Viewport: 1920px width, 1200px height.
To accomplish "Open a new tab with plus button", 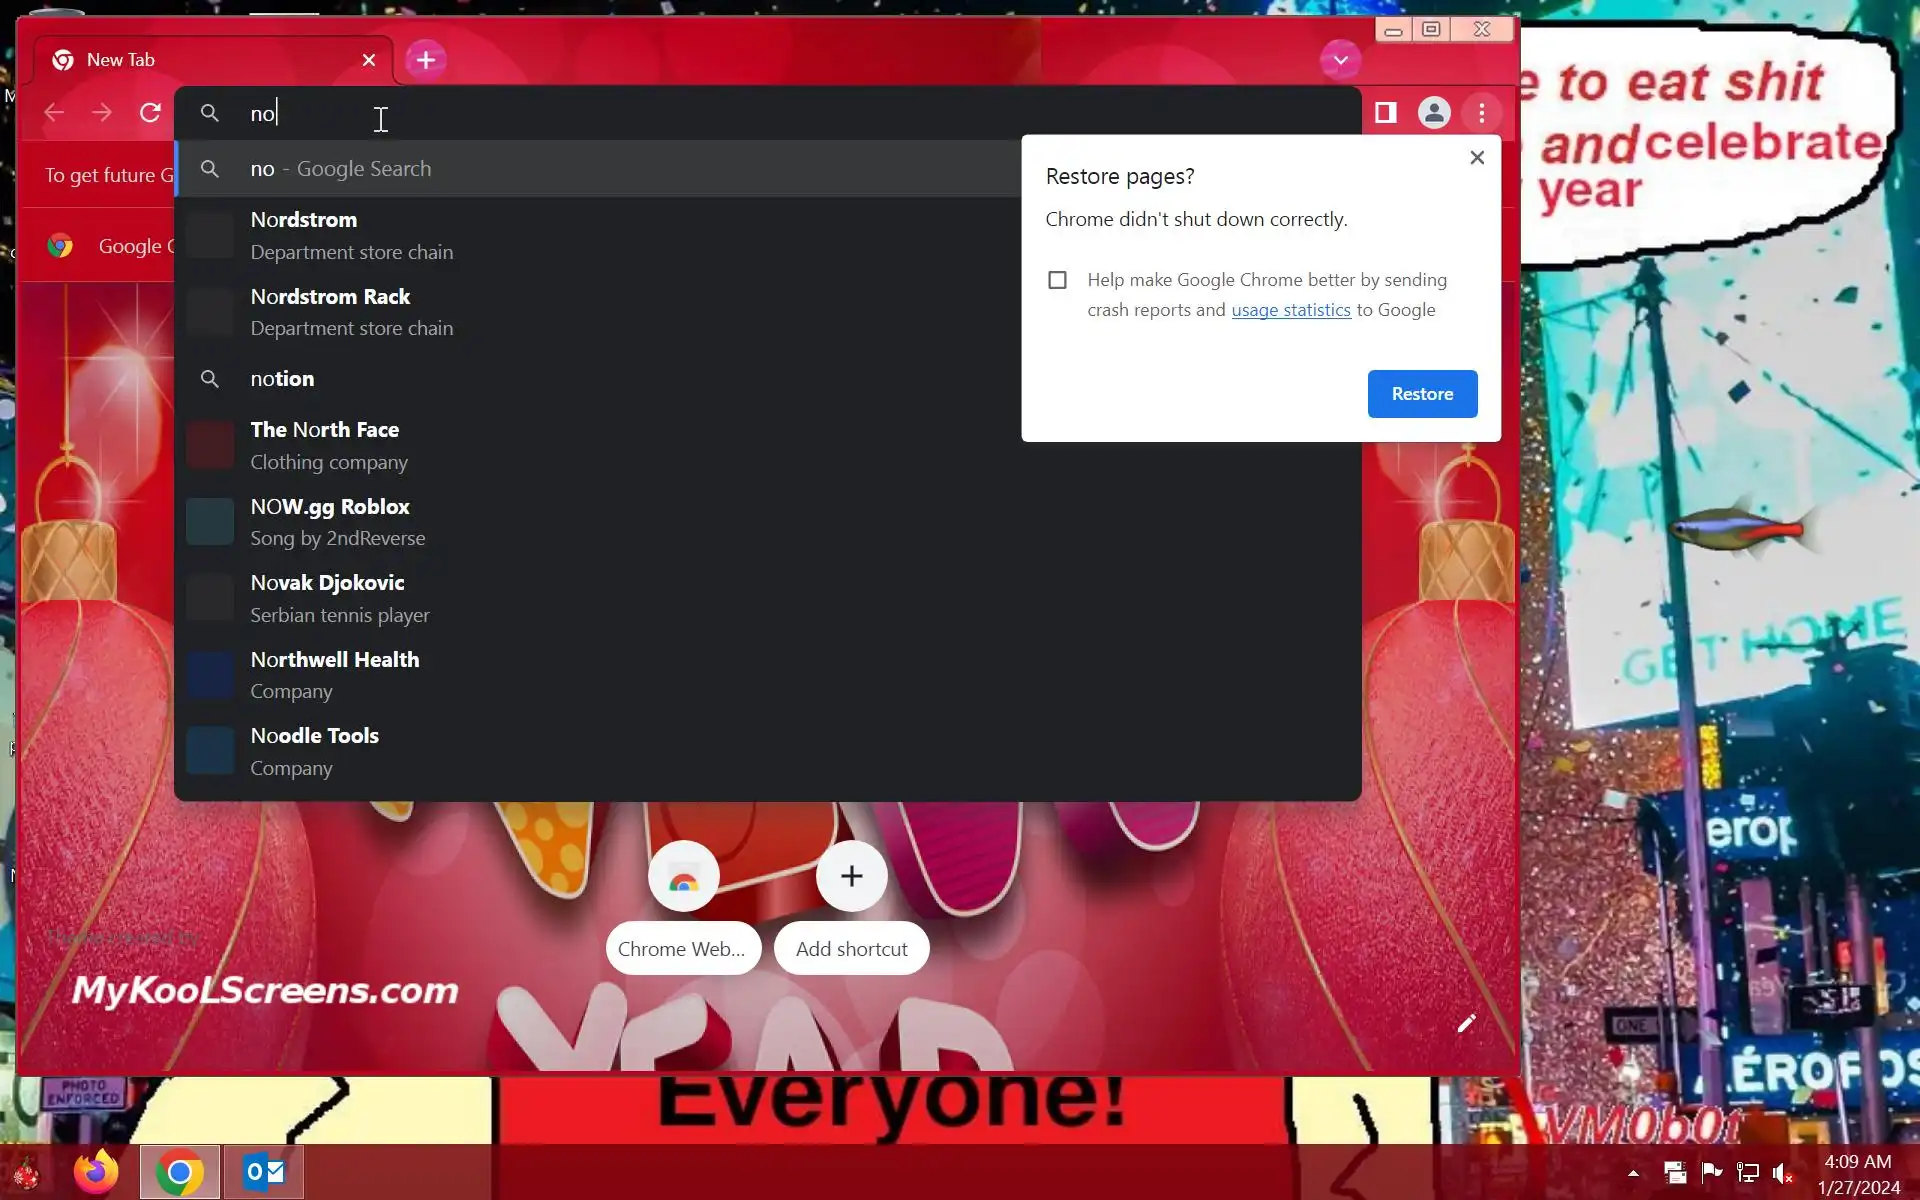I will (426, 60).
